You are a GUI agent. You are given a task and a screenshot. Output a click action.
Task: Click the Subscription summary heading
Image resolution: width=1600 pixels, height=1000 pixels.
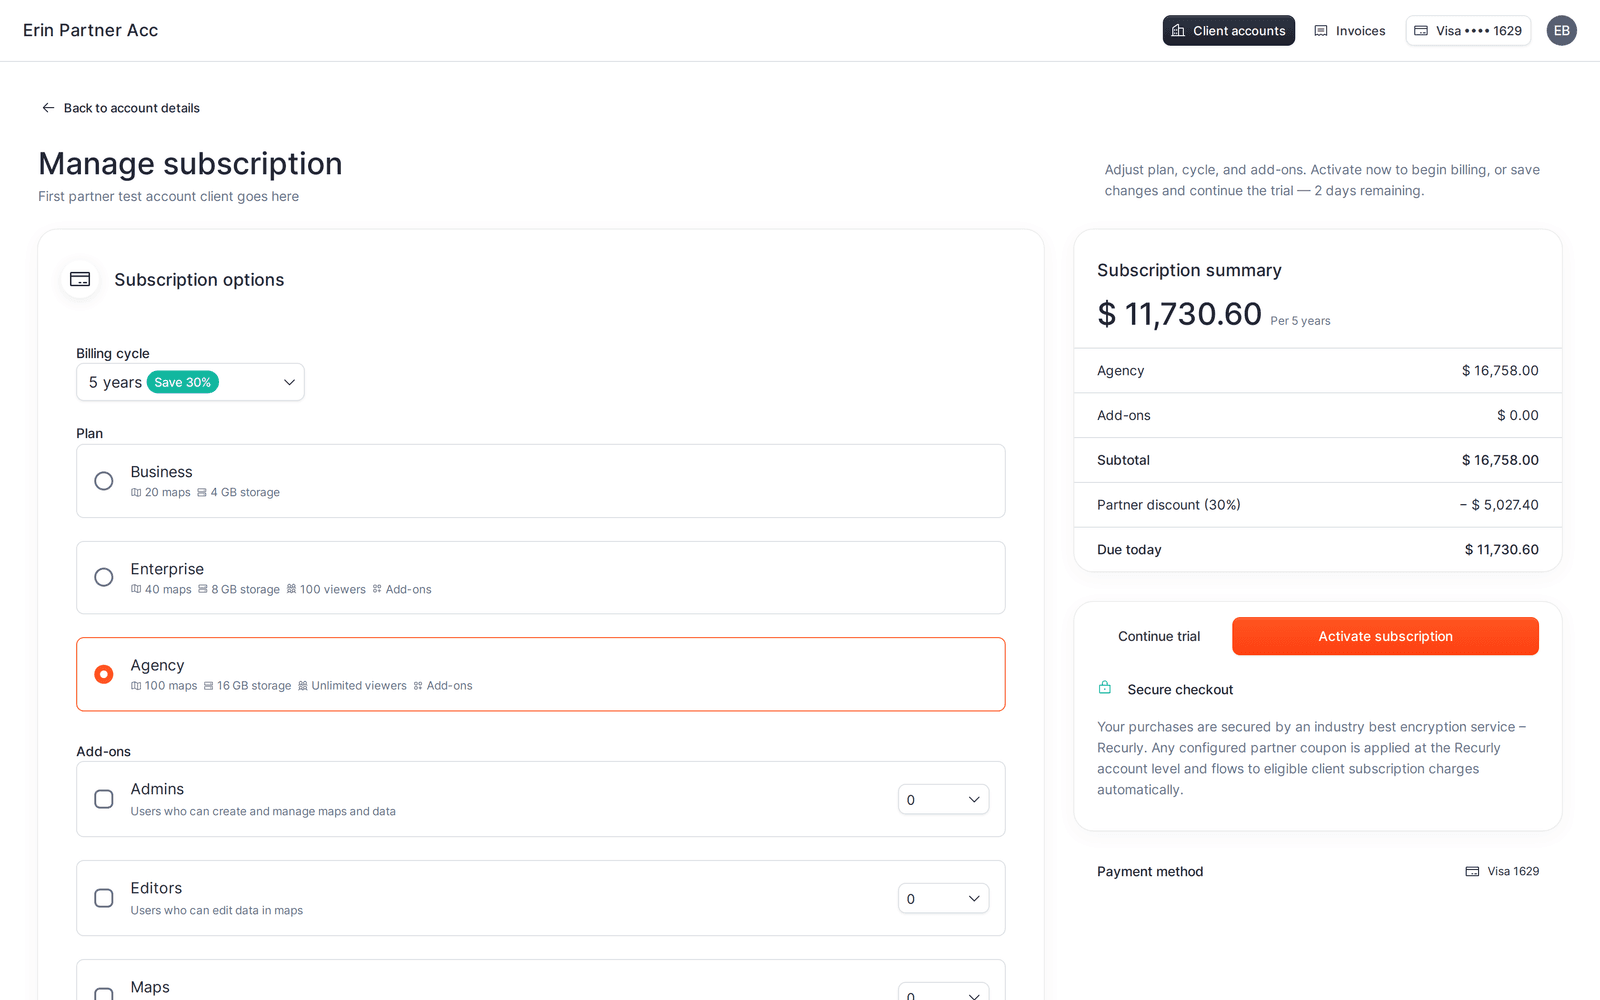click(1189, 270)
